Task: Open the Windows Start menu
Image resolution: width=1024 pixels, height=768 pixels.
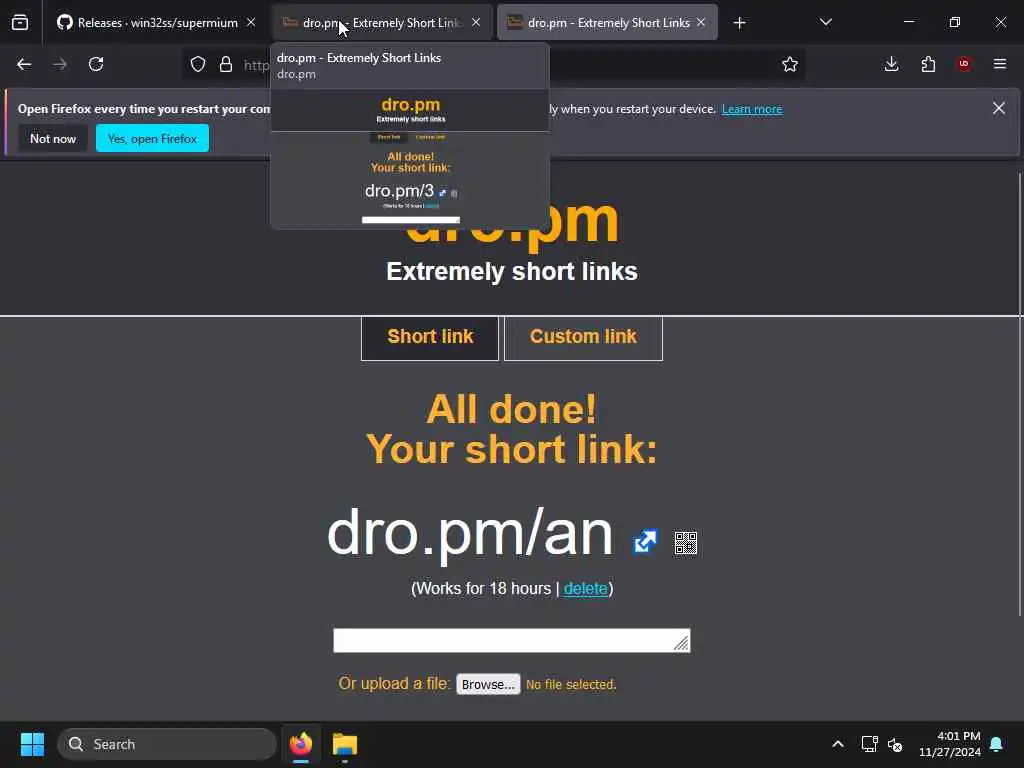Action: [x=32, y=744]
